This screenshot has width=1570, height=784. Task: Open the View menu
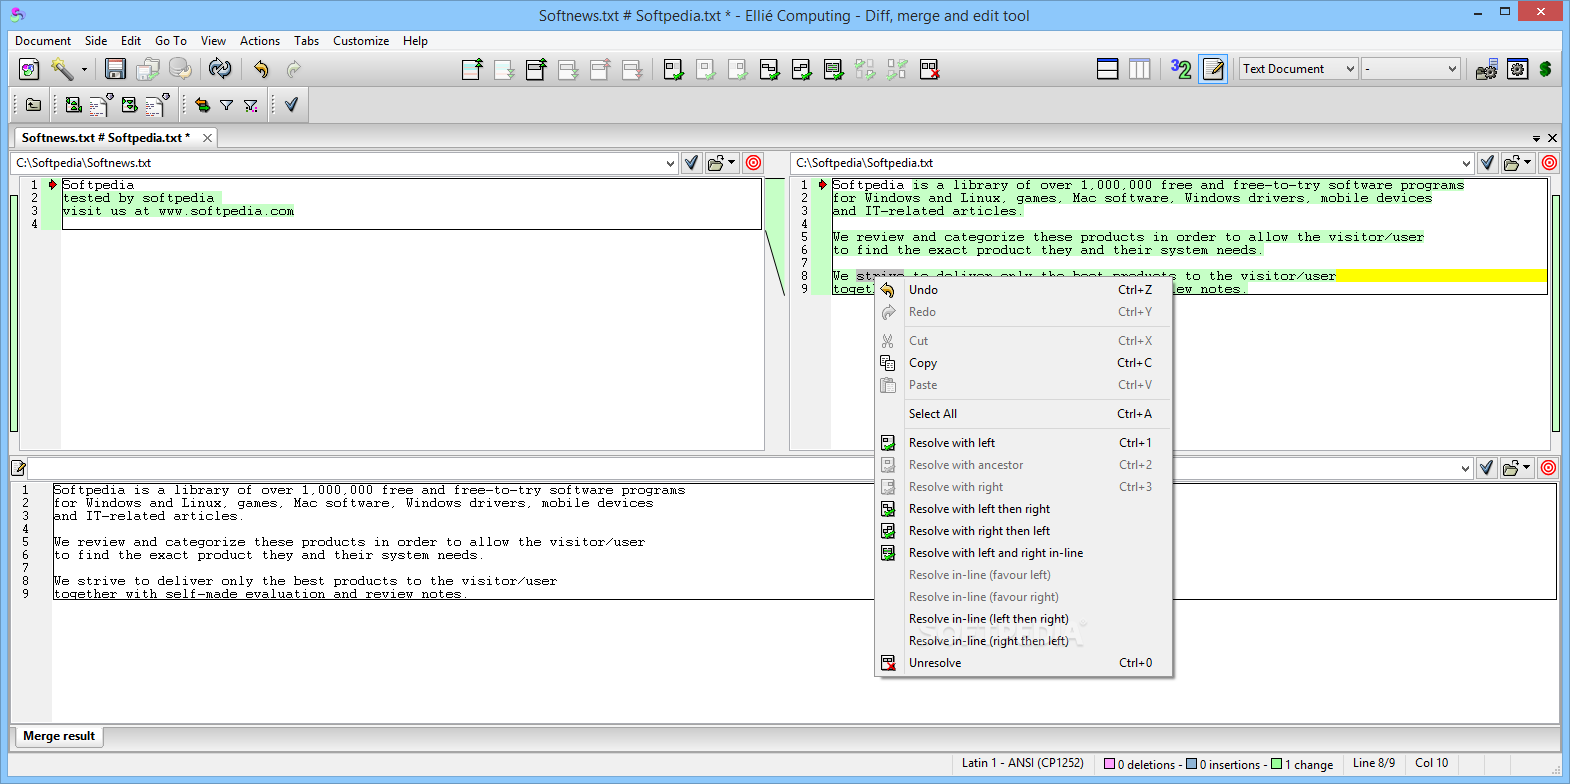[213, 41]
